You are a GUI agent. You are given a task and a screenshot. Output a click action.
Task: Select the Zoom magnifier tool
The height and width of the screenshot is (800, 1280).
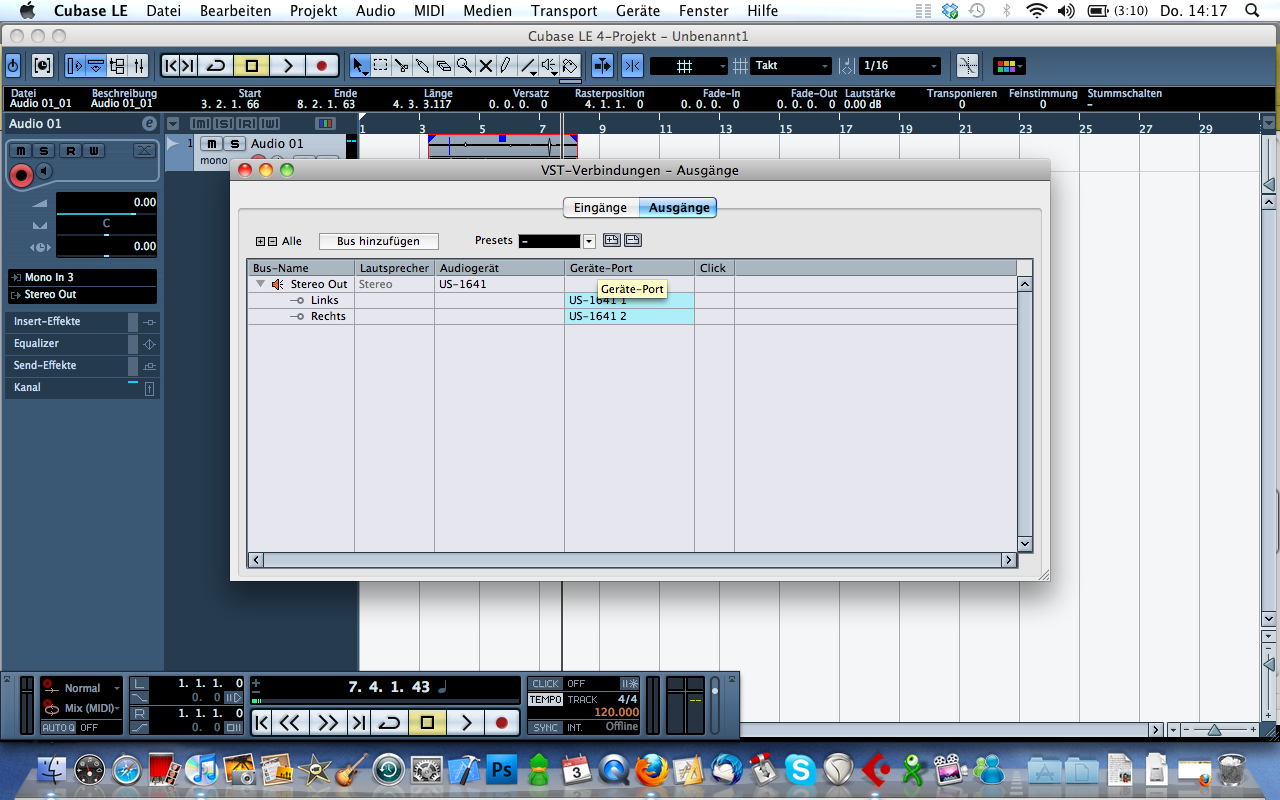point(464,66)
